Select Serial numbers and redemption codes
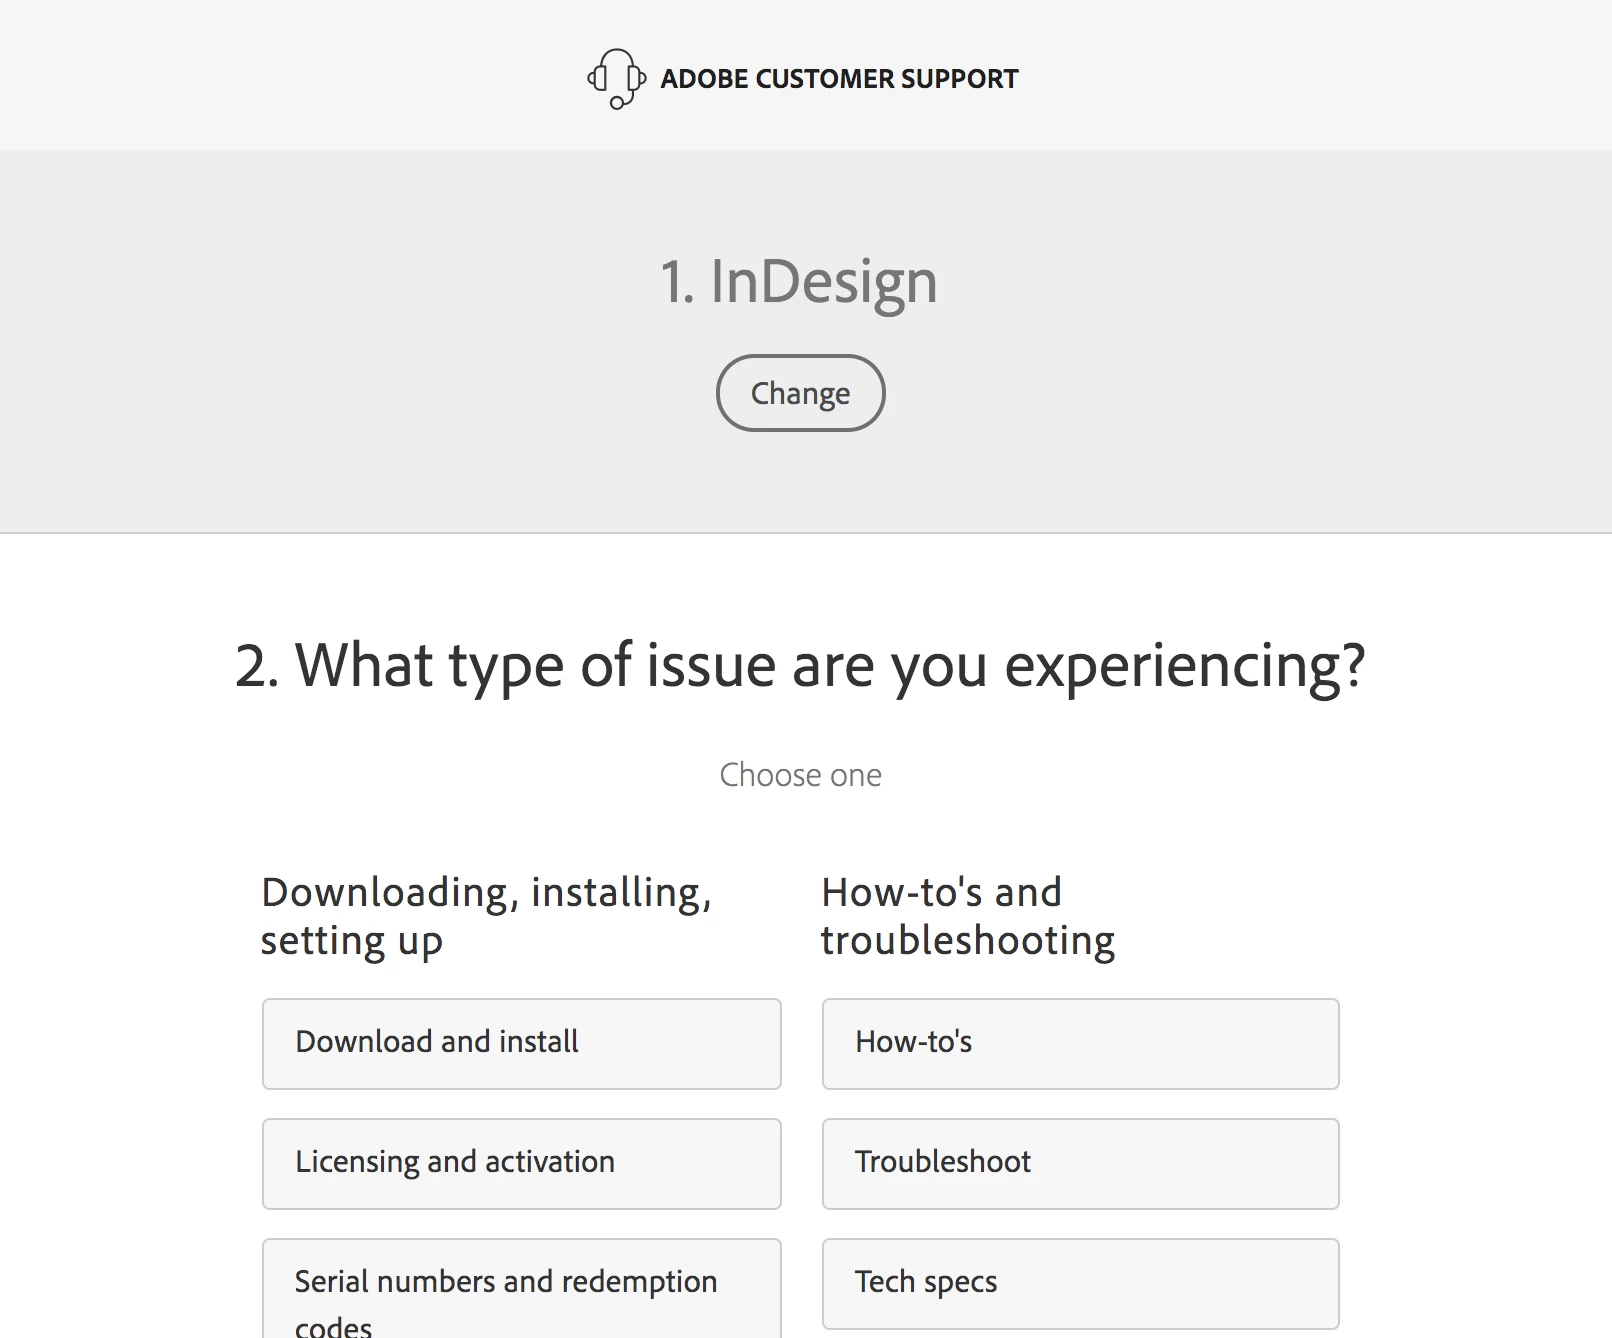The width and height of the screenshot is (1612, 1338). [x=522, y=1289]
